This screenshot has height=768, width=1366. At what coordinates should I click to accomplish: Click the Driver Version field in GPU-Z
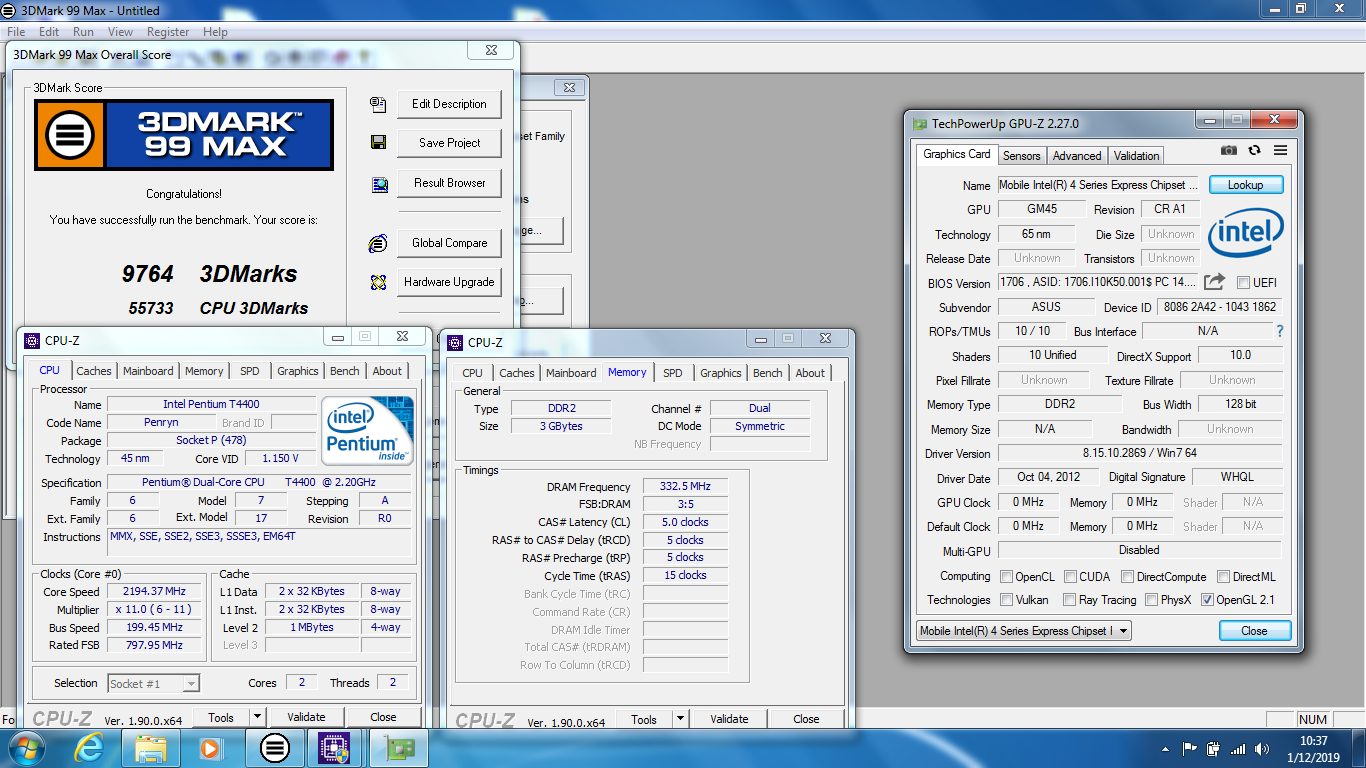[x=1140, y=453]
